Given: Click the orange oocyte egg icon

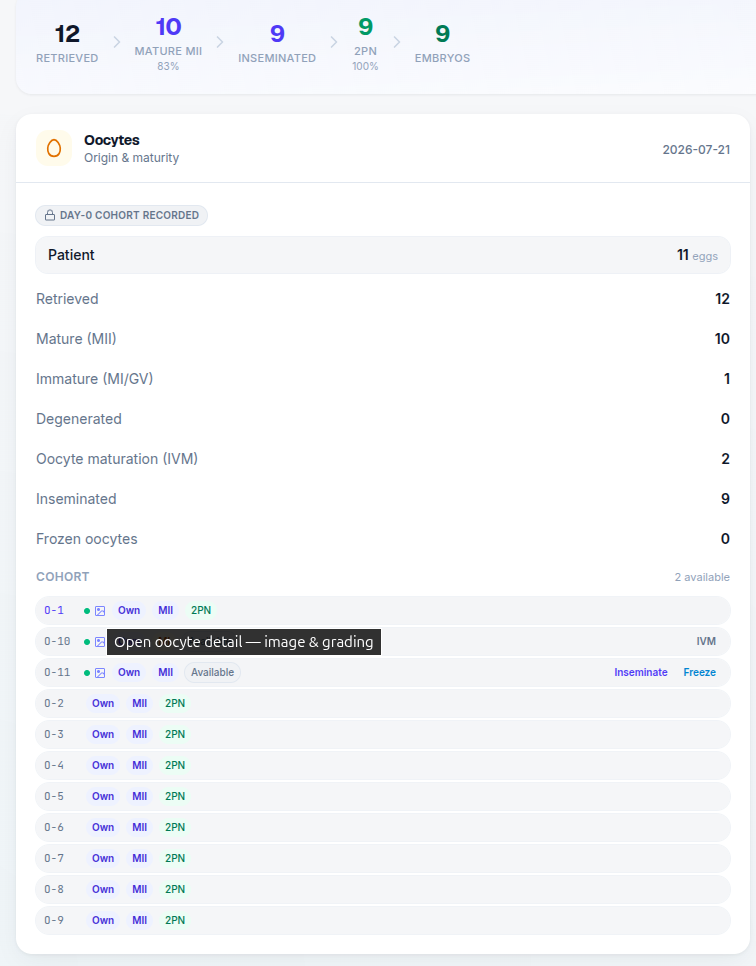Looking at the screenshot, I should tap(54, 148).
